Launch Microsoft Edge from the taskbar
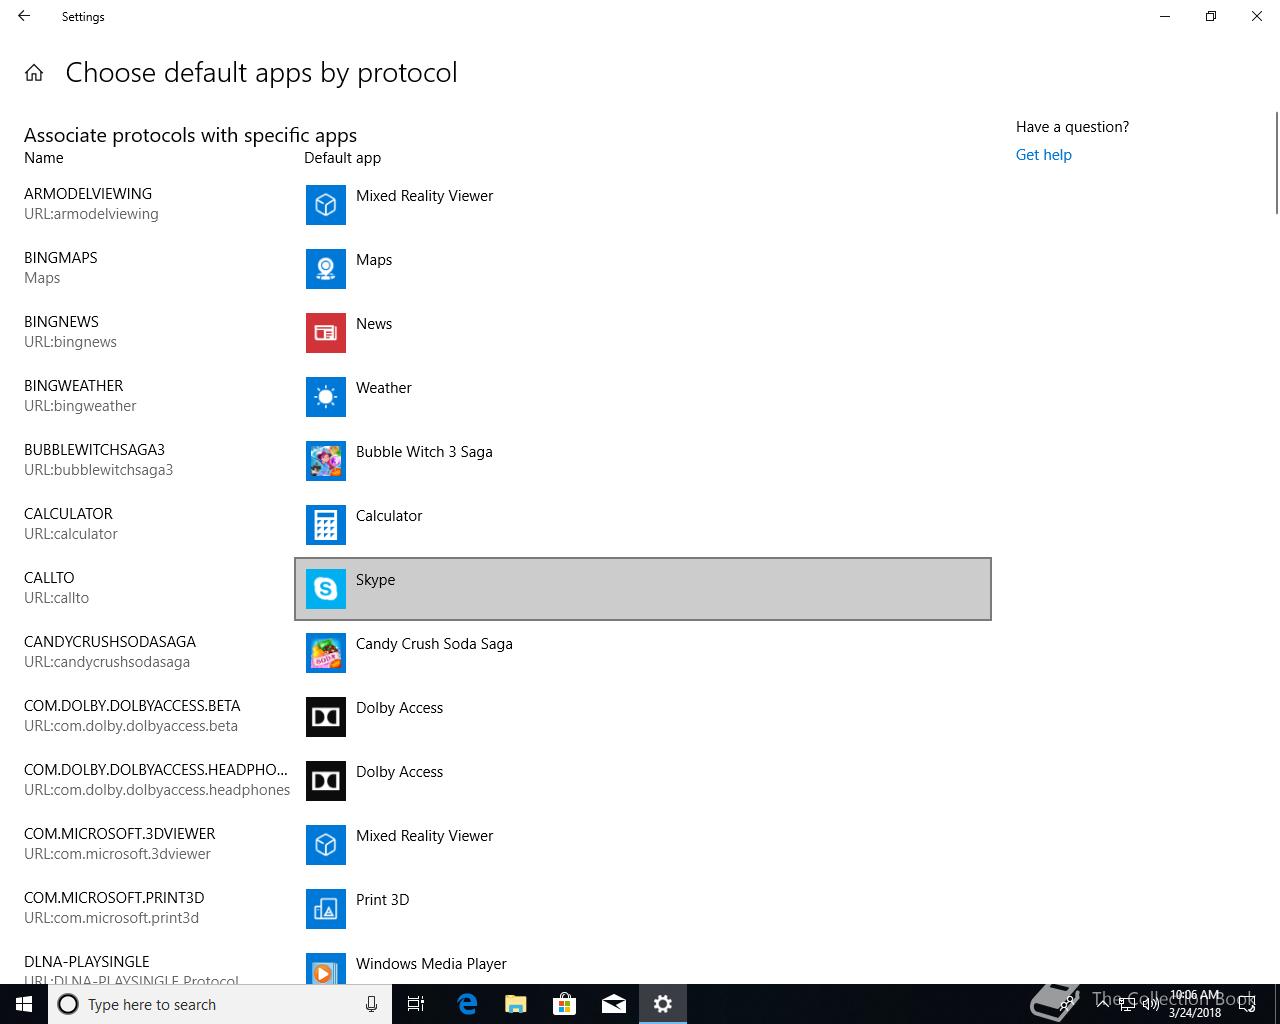1280x1024 pixels. [x=467, y=1004]
